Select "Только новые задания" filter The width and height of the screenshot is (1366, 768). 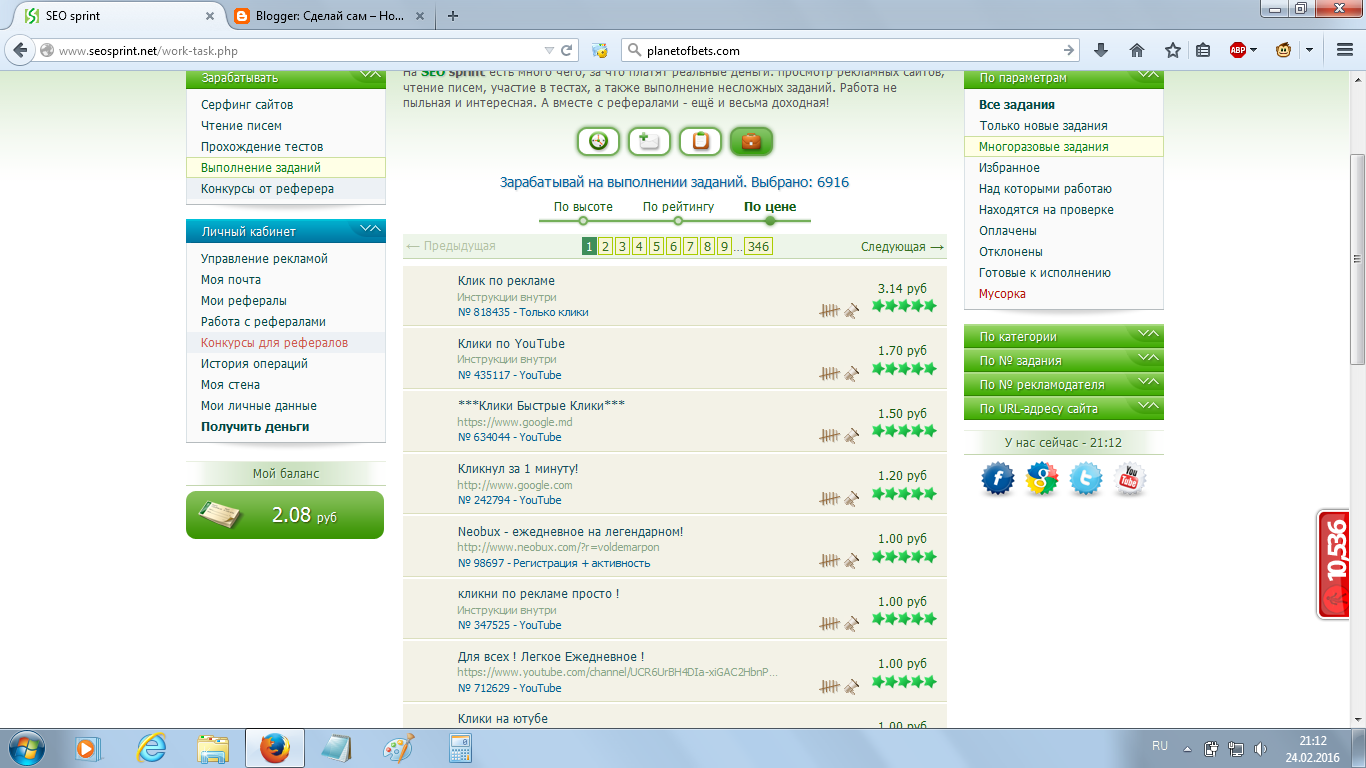coord(1043,125)
